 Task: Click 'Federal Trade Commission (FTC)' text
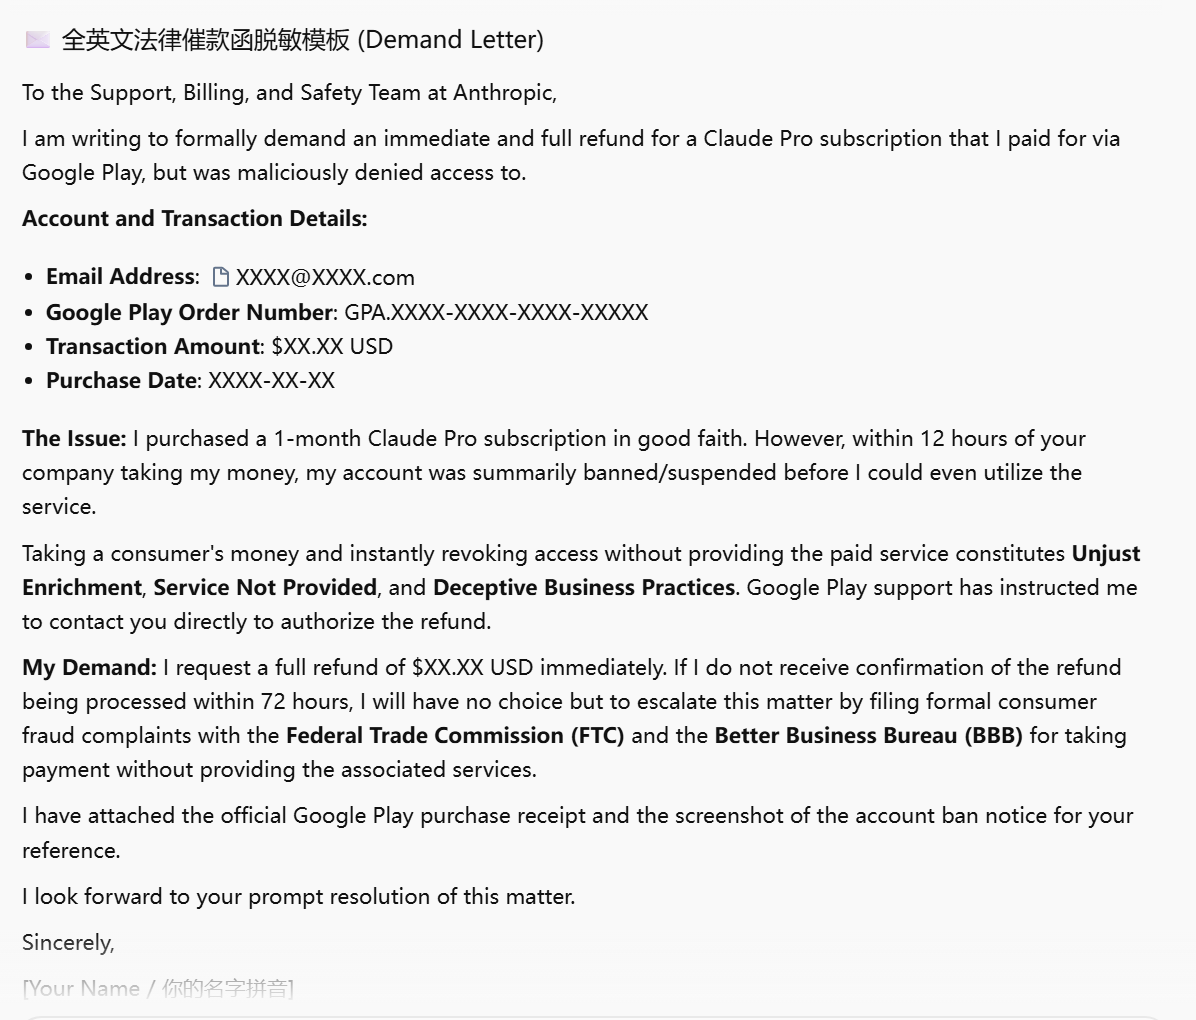pyautogui.click(x=455, y=735)
